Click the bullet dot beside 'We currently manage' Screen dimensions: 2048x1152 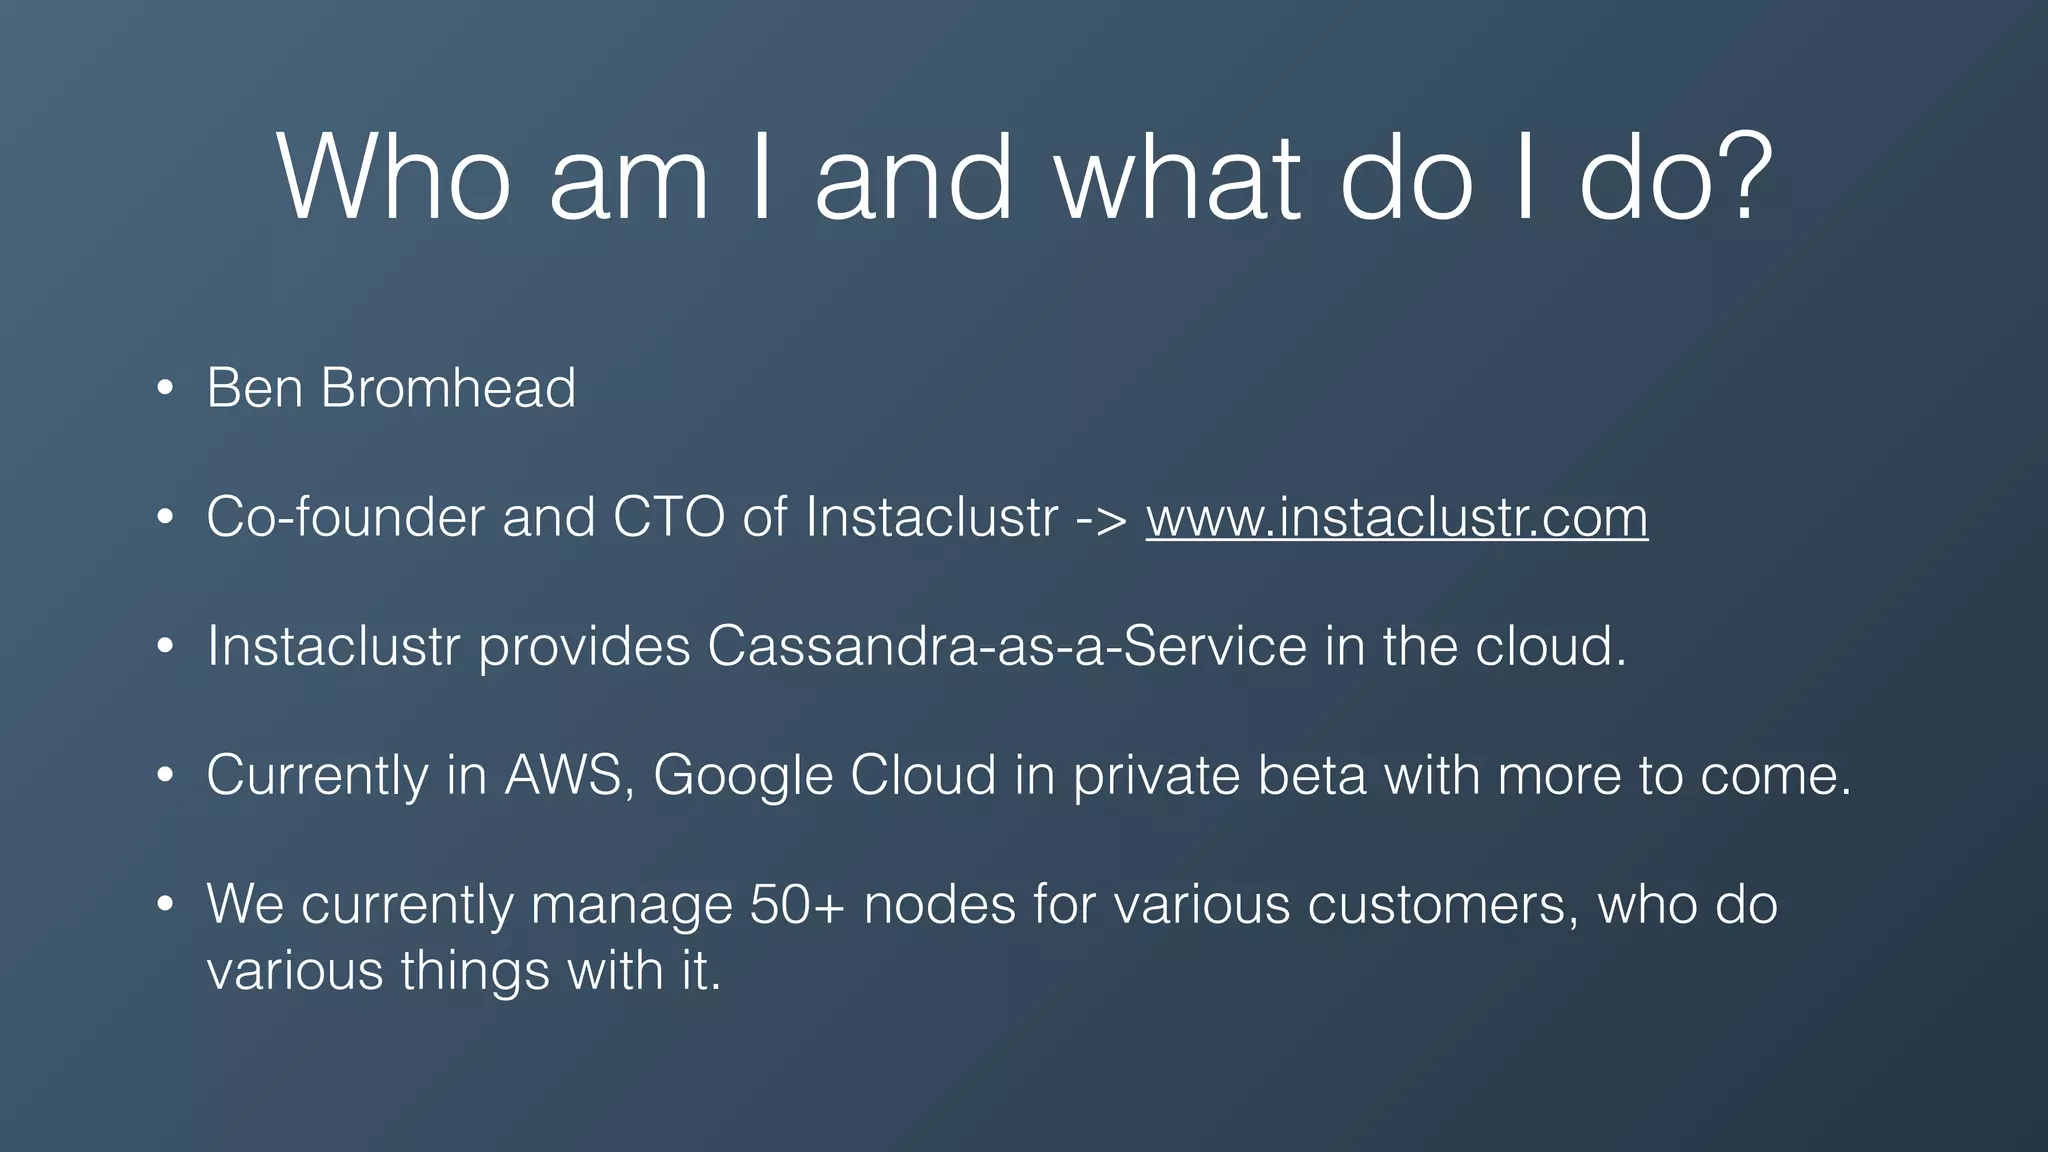pos(166,904)
